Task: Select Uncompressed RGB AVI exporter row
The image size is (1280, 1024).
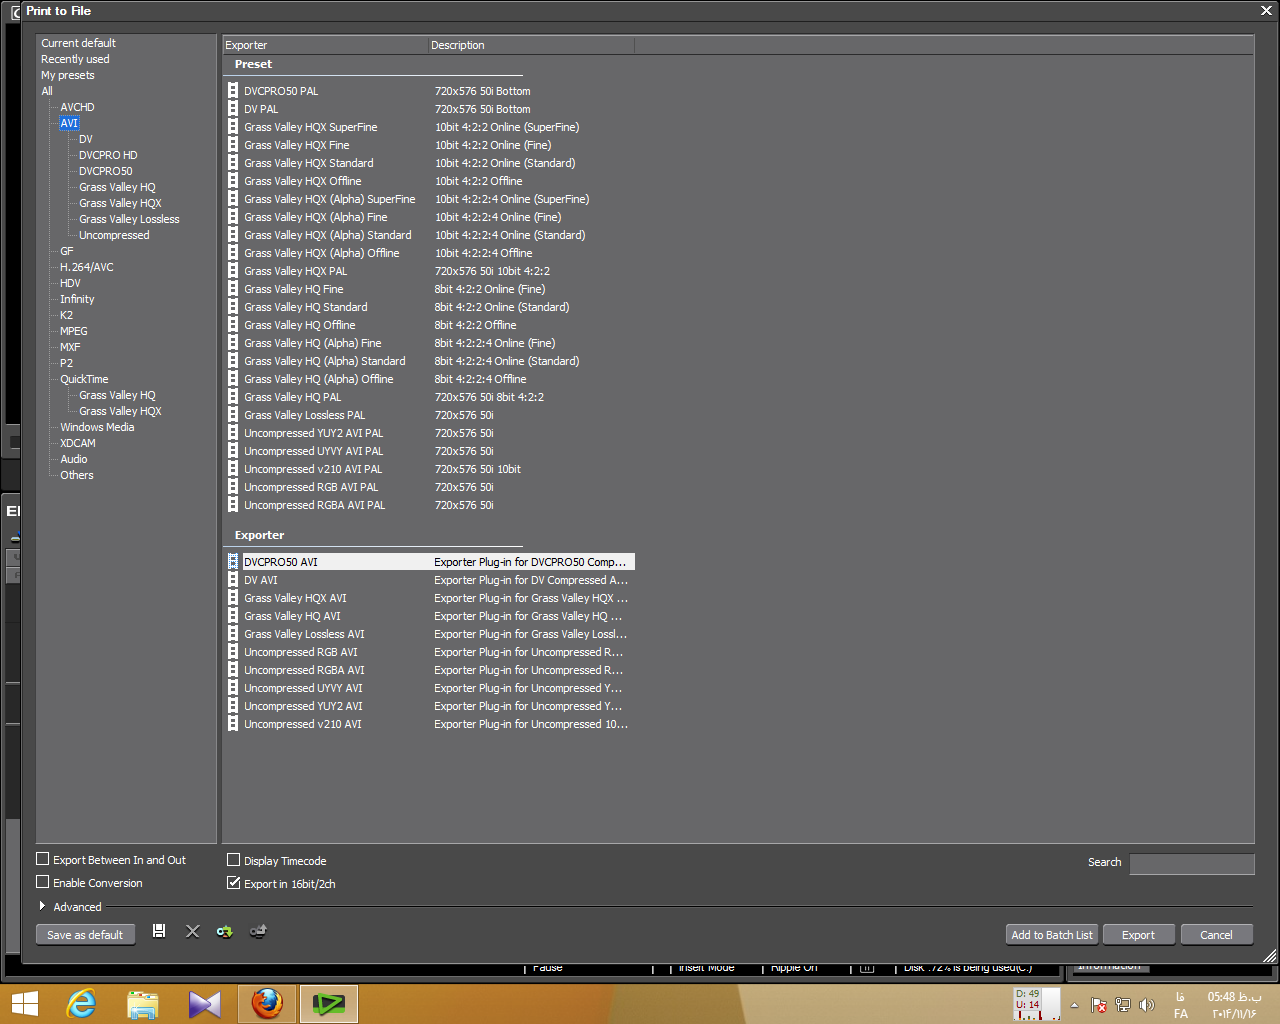Action: click(430, 652)
